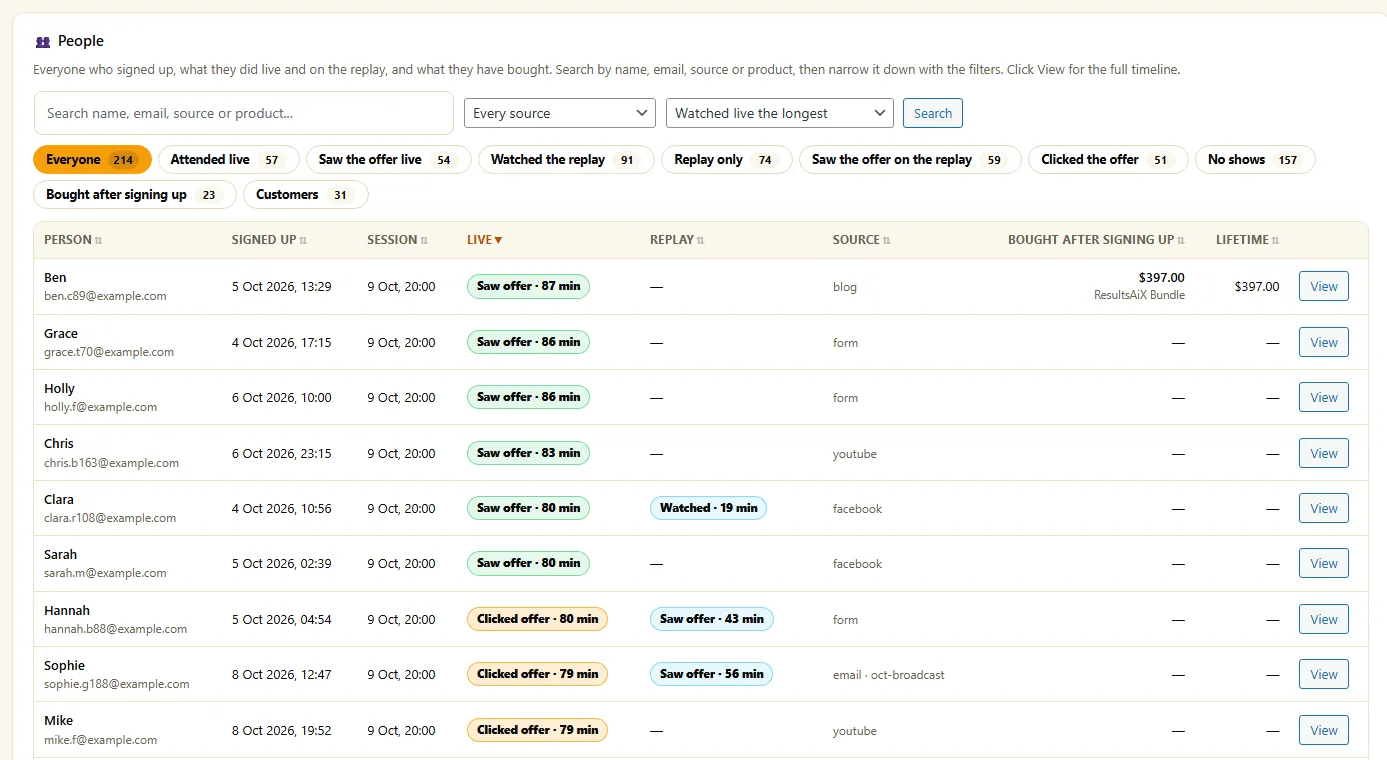Select the Watched the replay filter
Viewport: 1387px width, 760px height.
pyautogui.click(x=566, y=160)
